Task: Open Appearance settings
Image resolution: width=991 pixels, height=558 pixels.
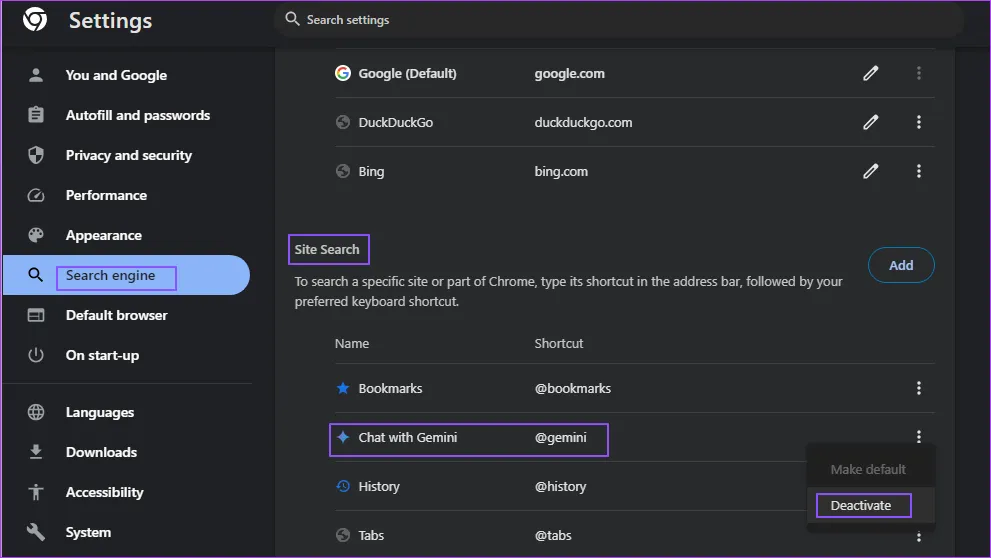Action: (104, 235)
